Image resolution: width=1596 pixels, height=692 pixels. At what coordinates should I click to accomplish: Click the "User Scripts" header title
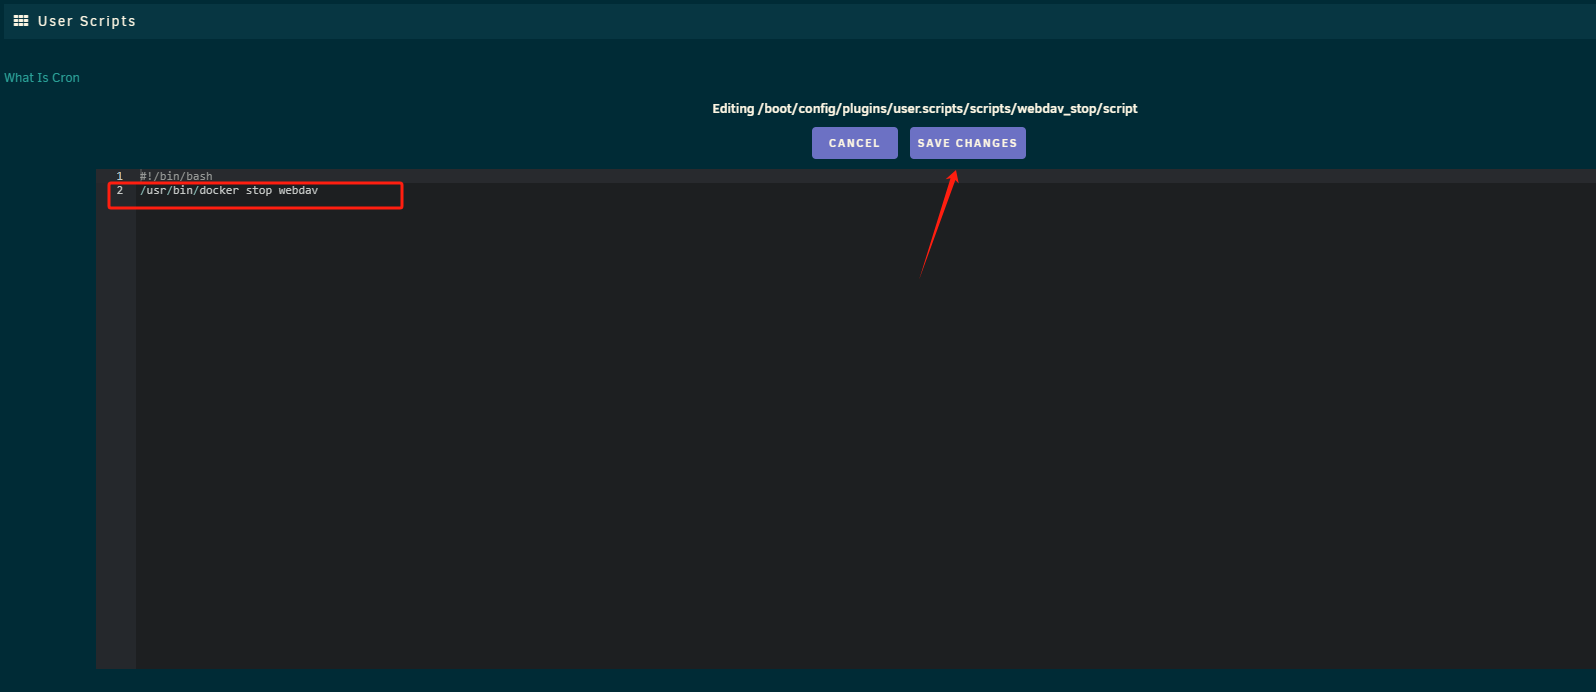86,21
